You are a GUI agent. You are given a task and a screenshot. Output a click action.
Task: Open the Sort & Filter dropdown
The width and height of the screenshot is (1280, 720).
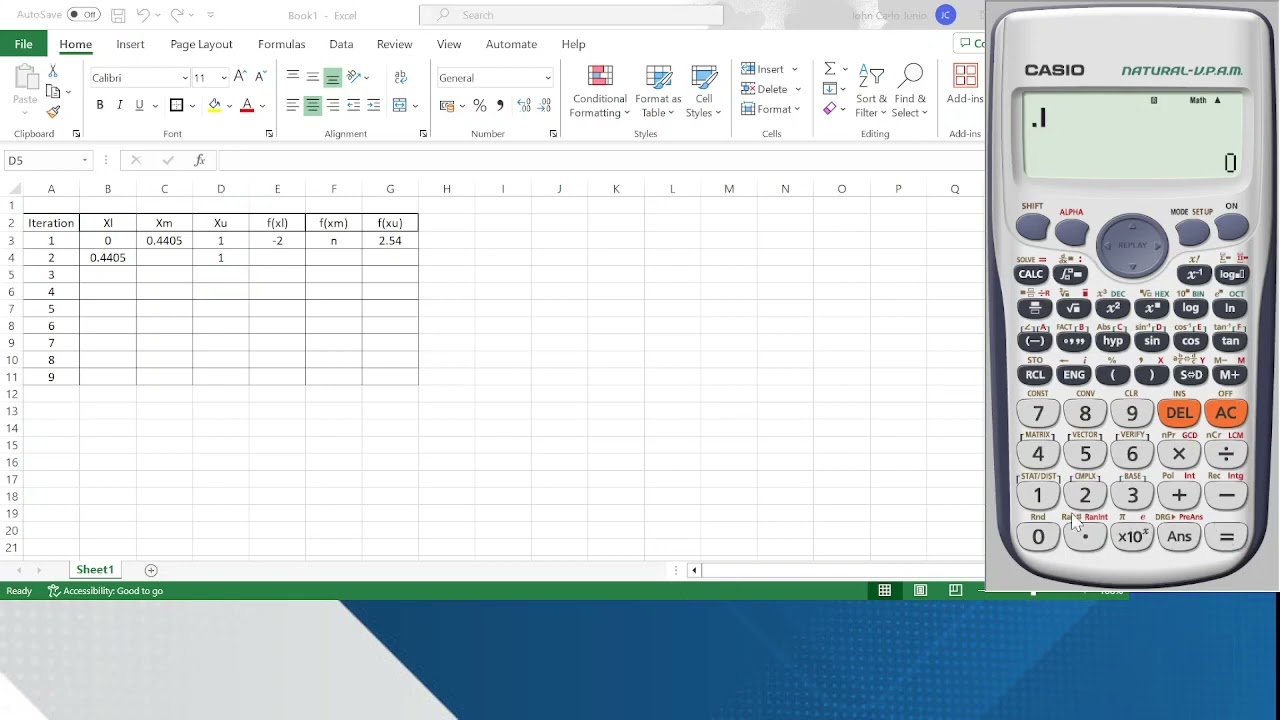coord(871,92)
